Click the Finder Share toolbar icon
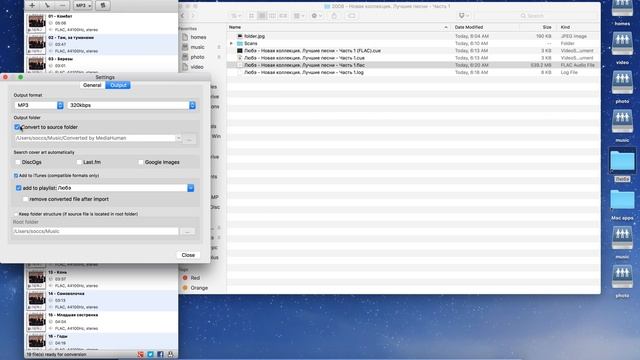The image size is (640, 360). pyautogui.click(x=334, y=16)
